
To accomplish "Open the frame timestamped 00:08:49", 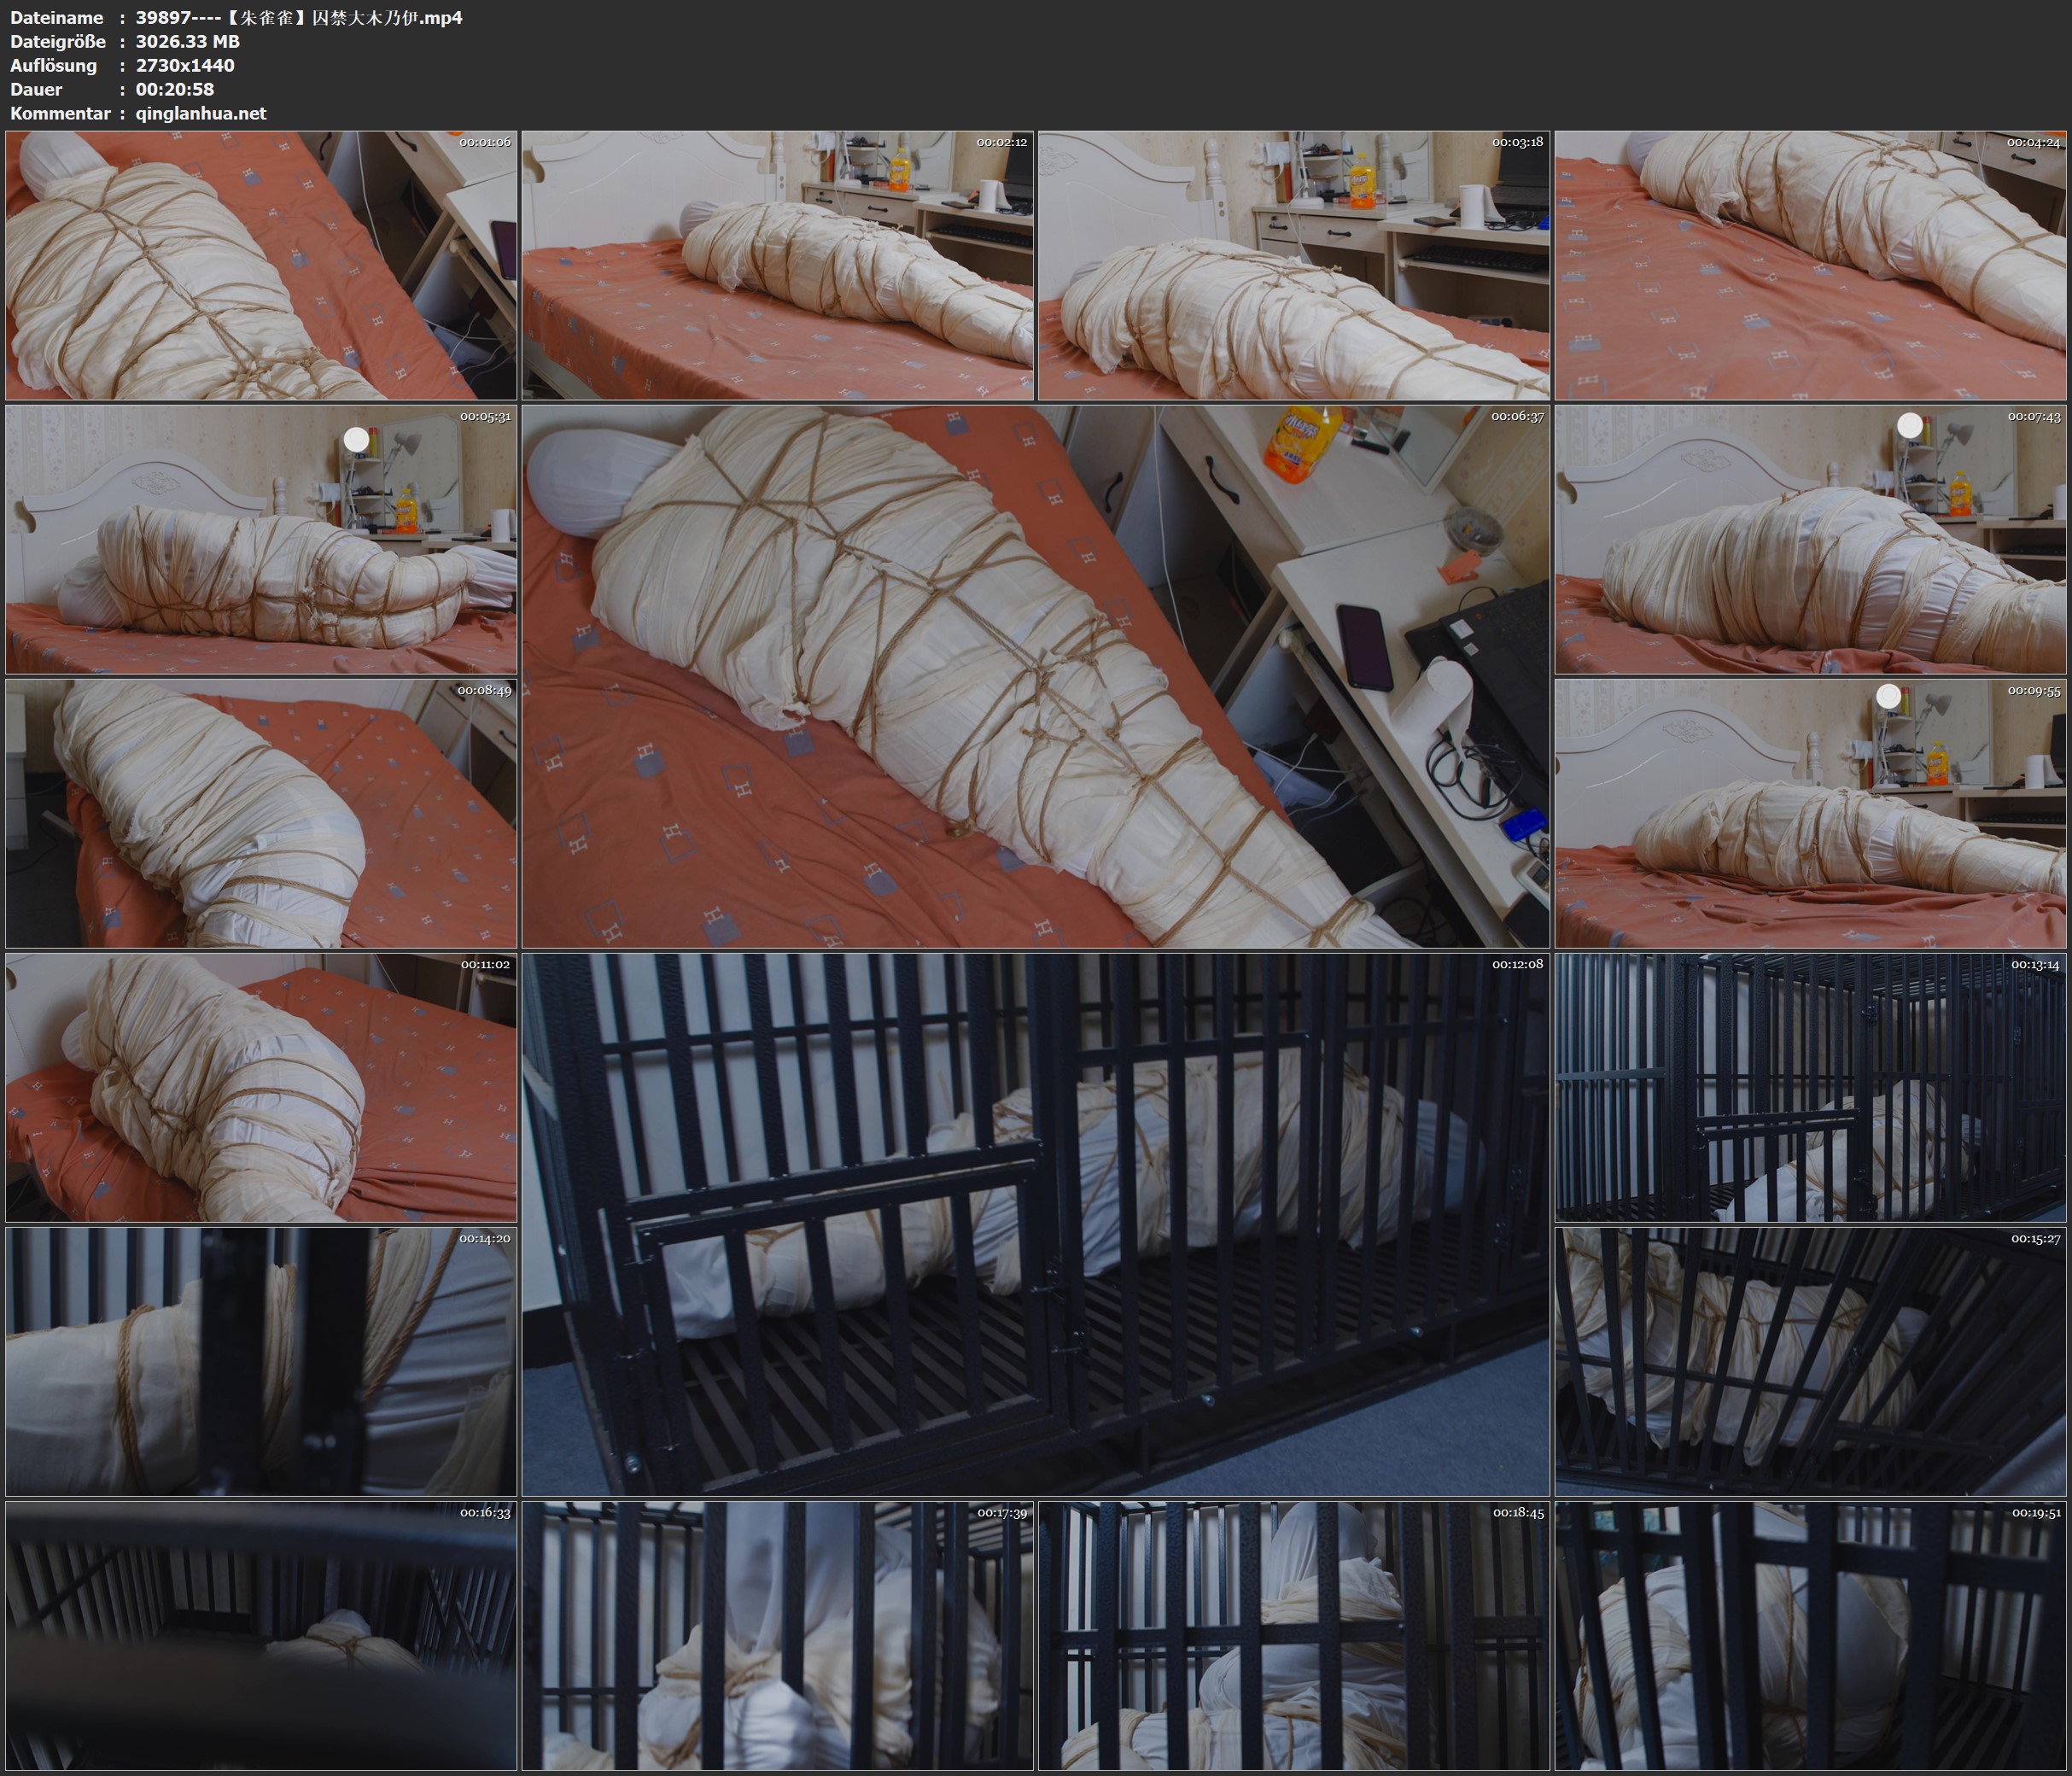I will coord(261,814).
